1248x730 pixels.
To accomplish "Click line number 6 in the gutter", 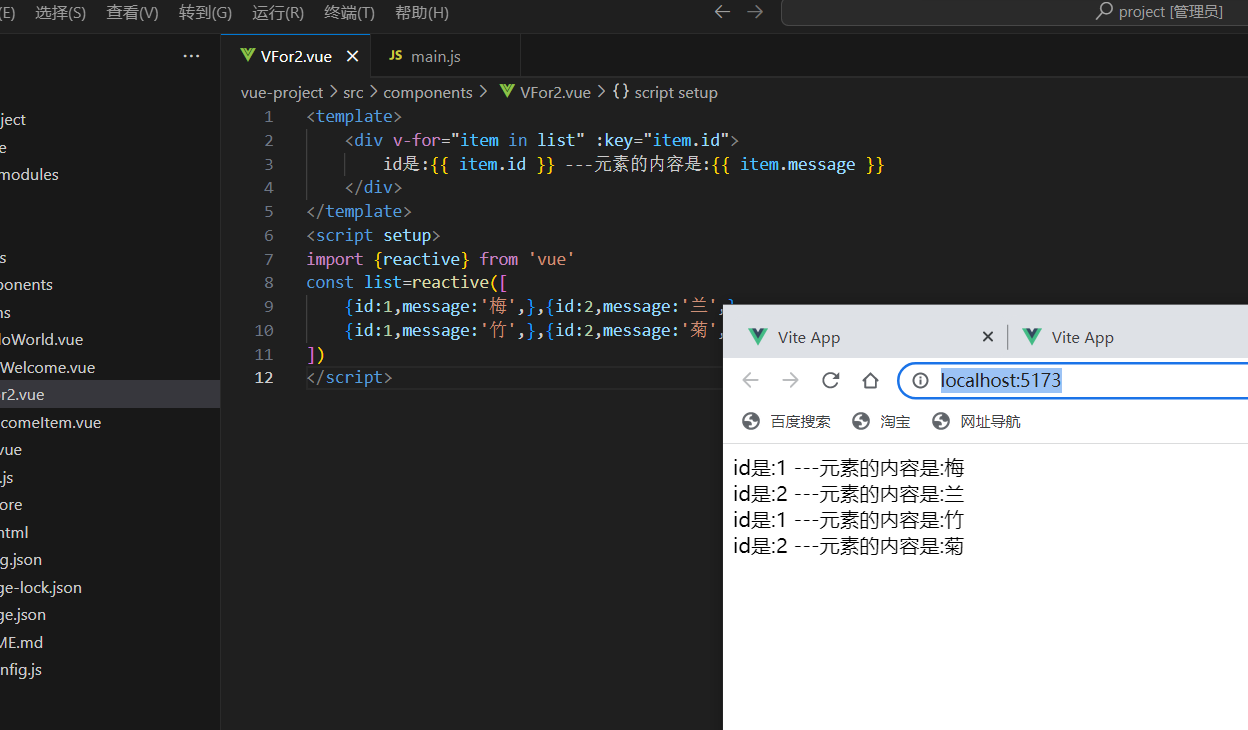I will [x=268, y=235].
